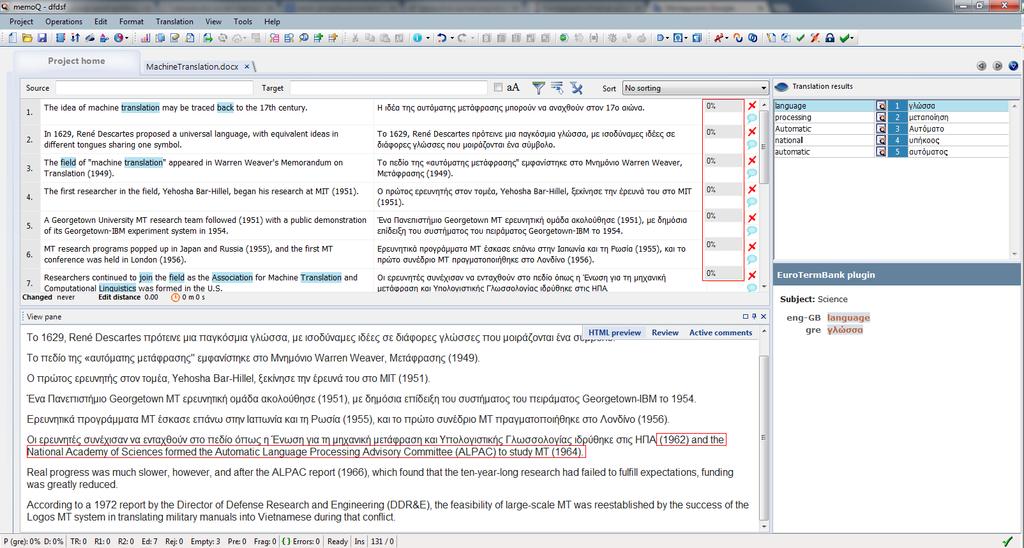Click 'Errors: 0' in status bar

tap(304, 541)
